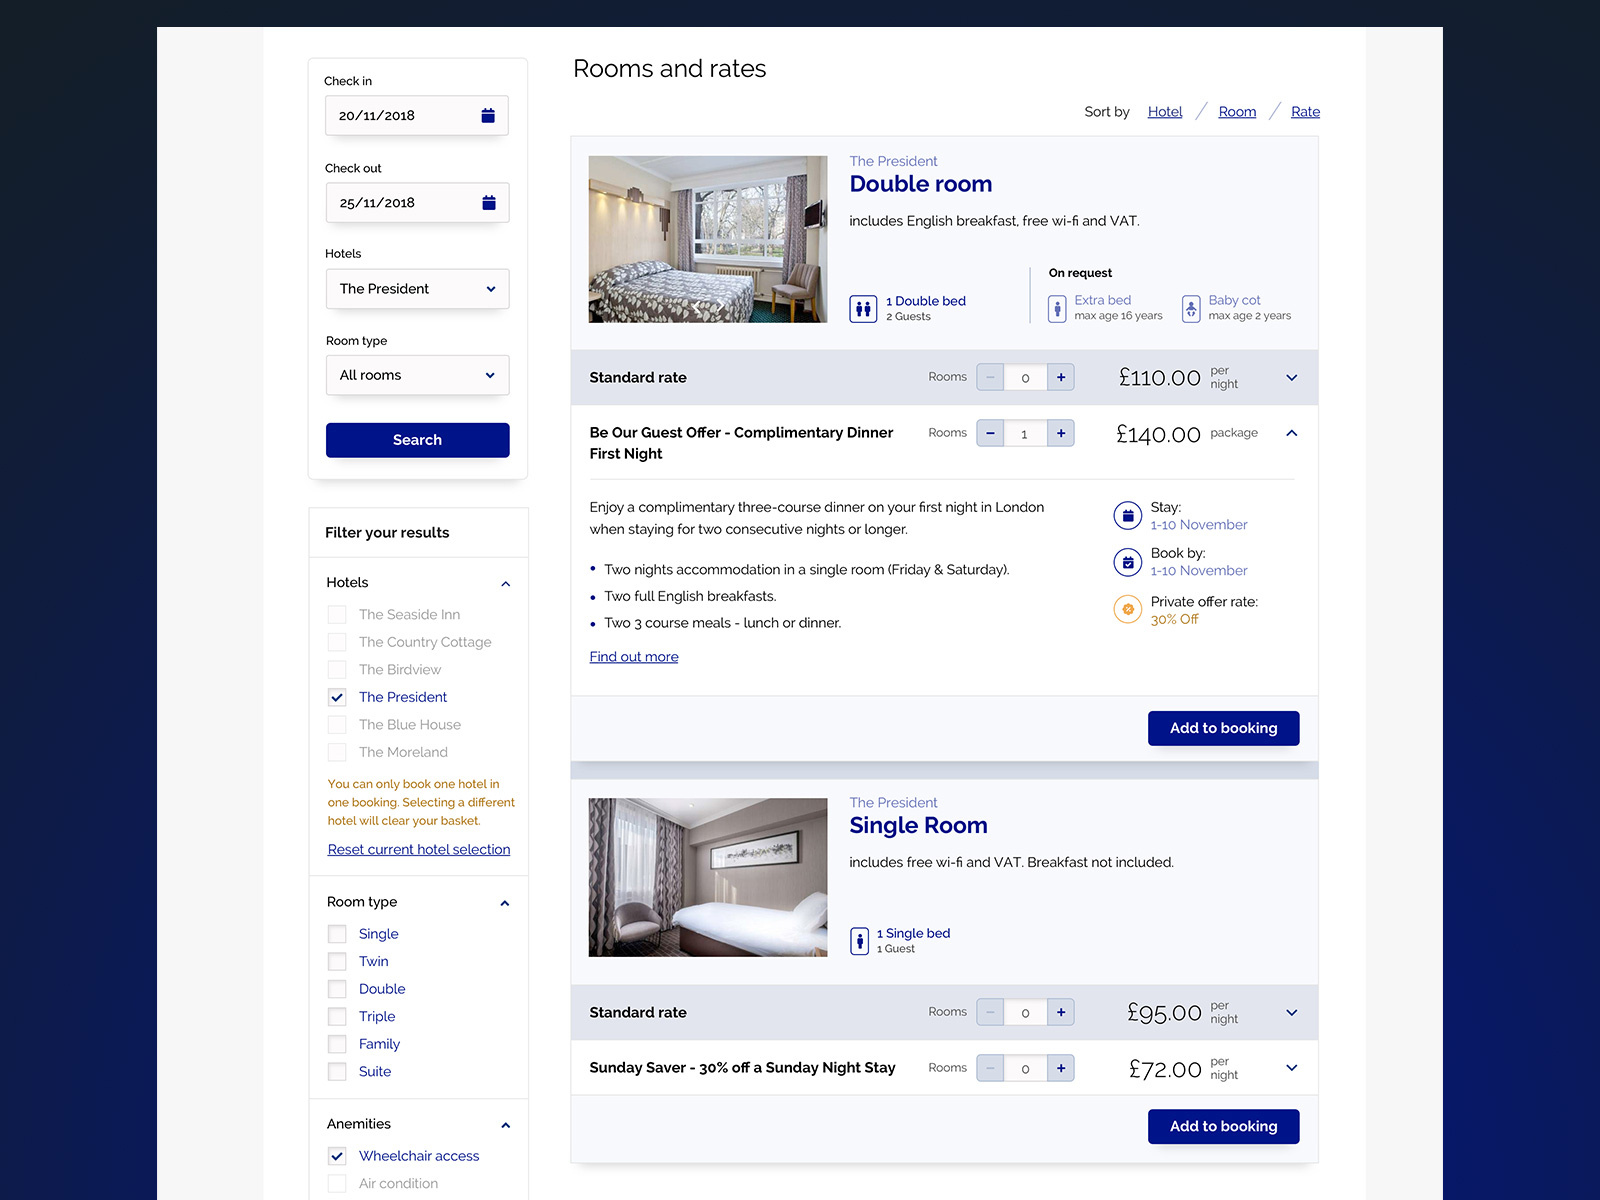Open the Hotels dropdown showing The President
1600x1200 pixels.
point(417,289)
